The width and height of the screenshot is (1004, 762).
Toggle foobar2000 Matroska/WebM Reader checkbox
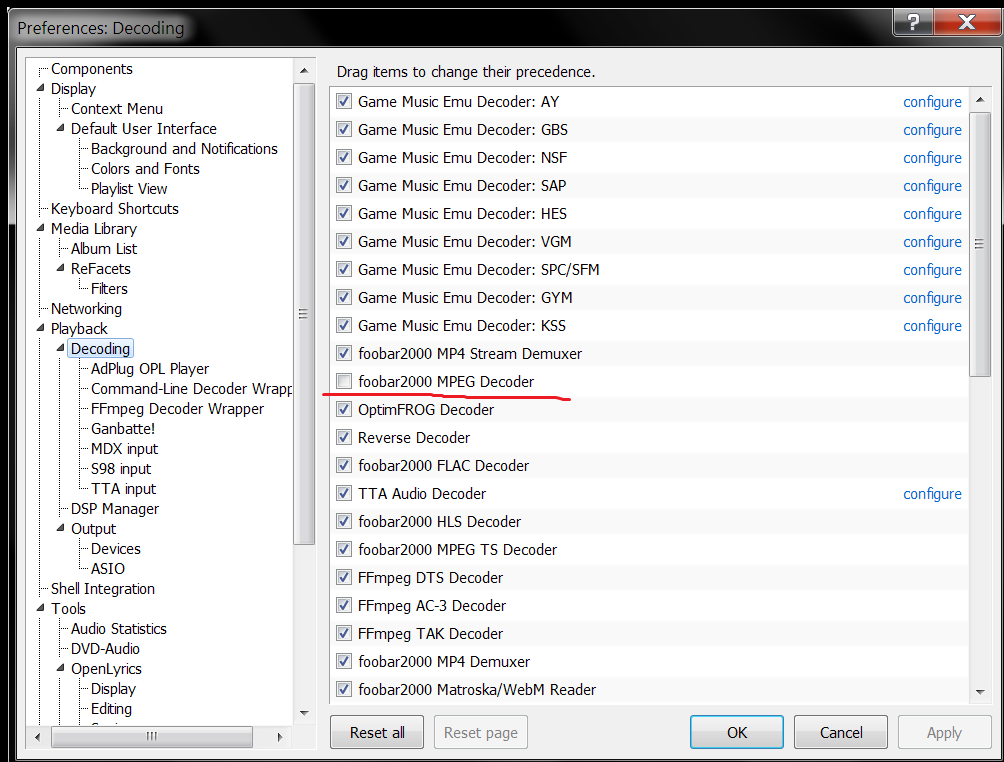344,690
